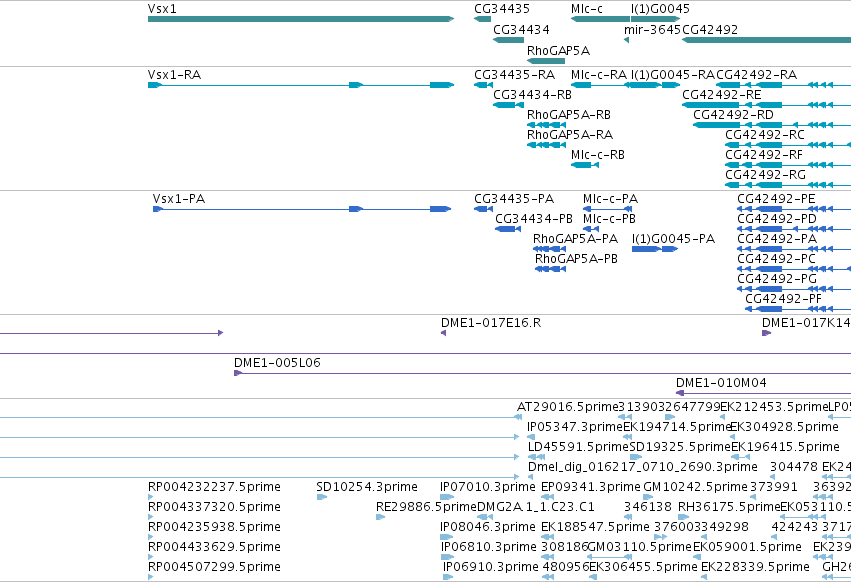This screenshot has height=582, width=851.
Task: Click the CG42492-PD protein label
Action: coord(777,219)
